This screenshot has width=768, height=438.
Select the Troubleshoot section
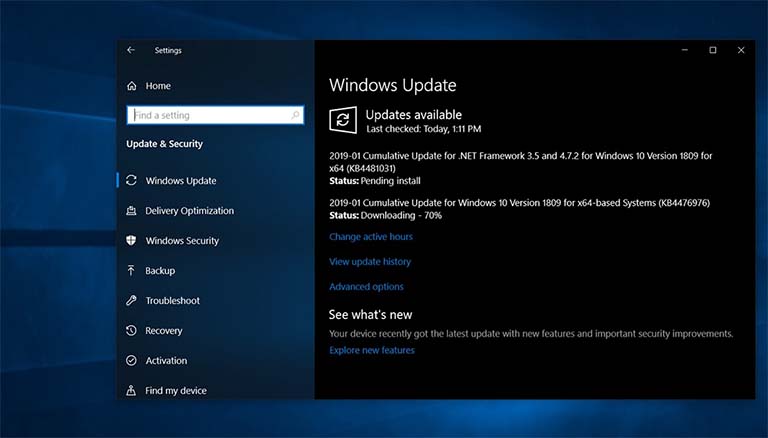(172, 300)
